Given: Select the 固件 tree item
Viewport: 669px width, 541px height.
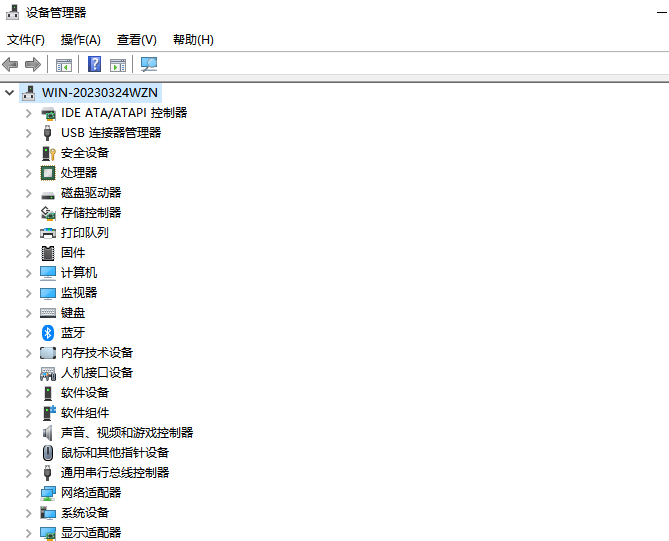Looking at the screenshot, I should pyautogui.click(x=73, y=253).
